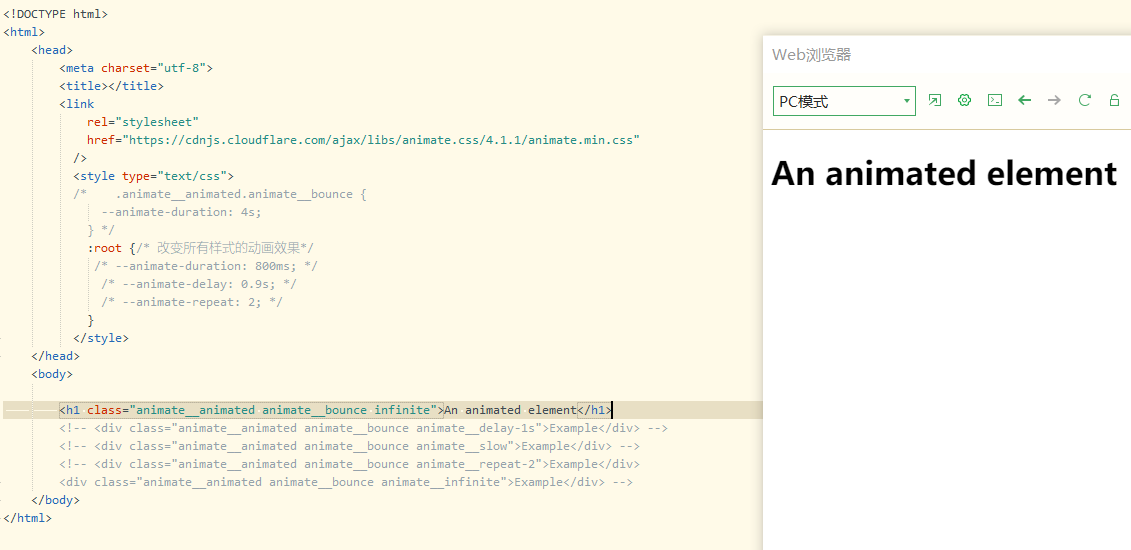This screenshot has height=550, width=1131.
Task: Click the meta charset="utf-8" line
Action: click(x=136, y=68)
